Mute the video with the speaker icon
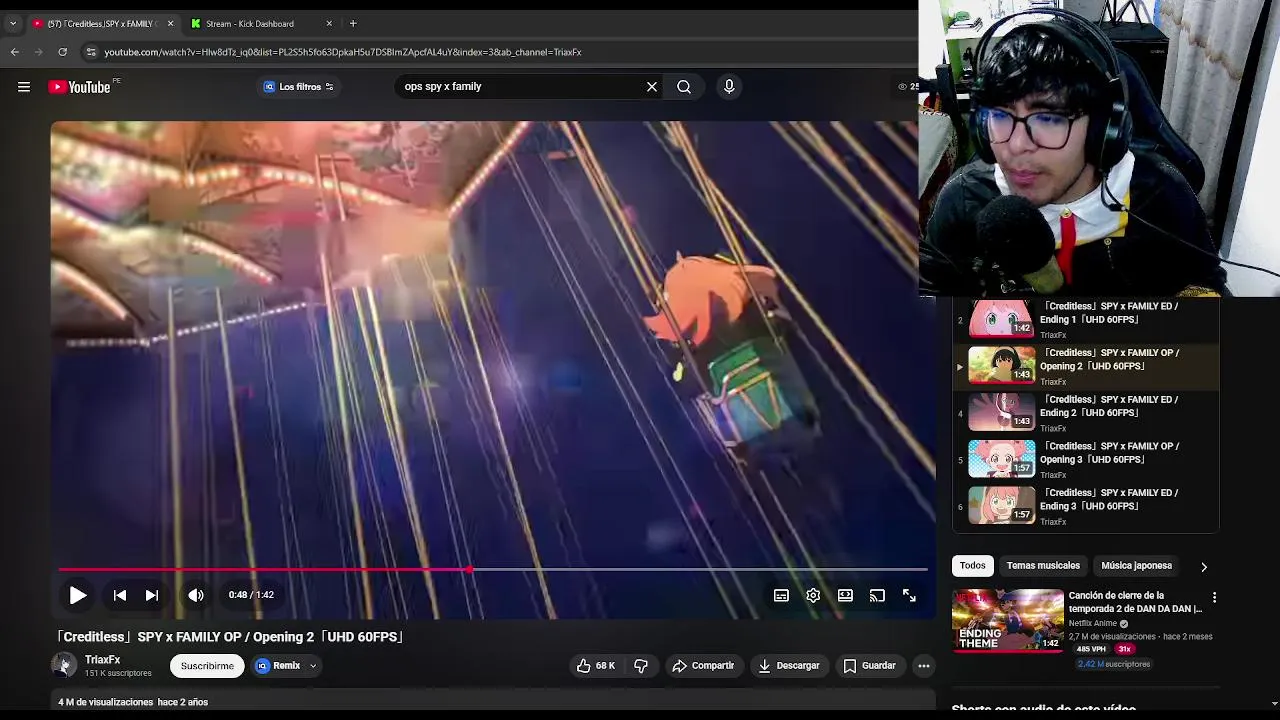The image size is (1280, 720). point(196,595)
